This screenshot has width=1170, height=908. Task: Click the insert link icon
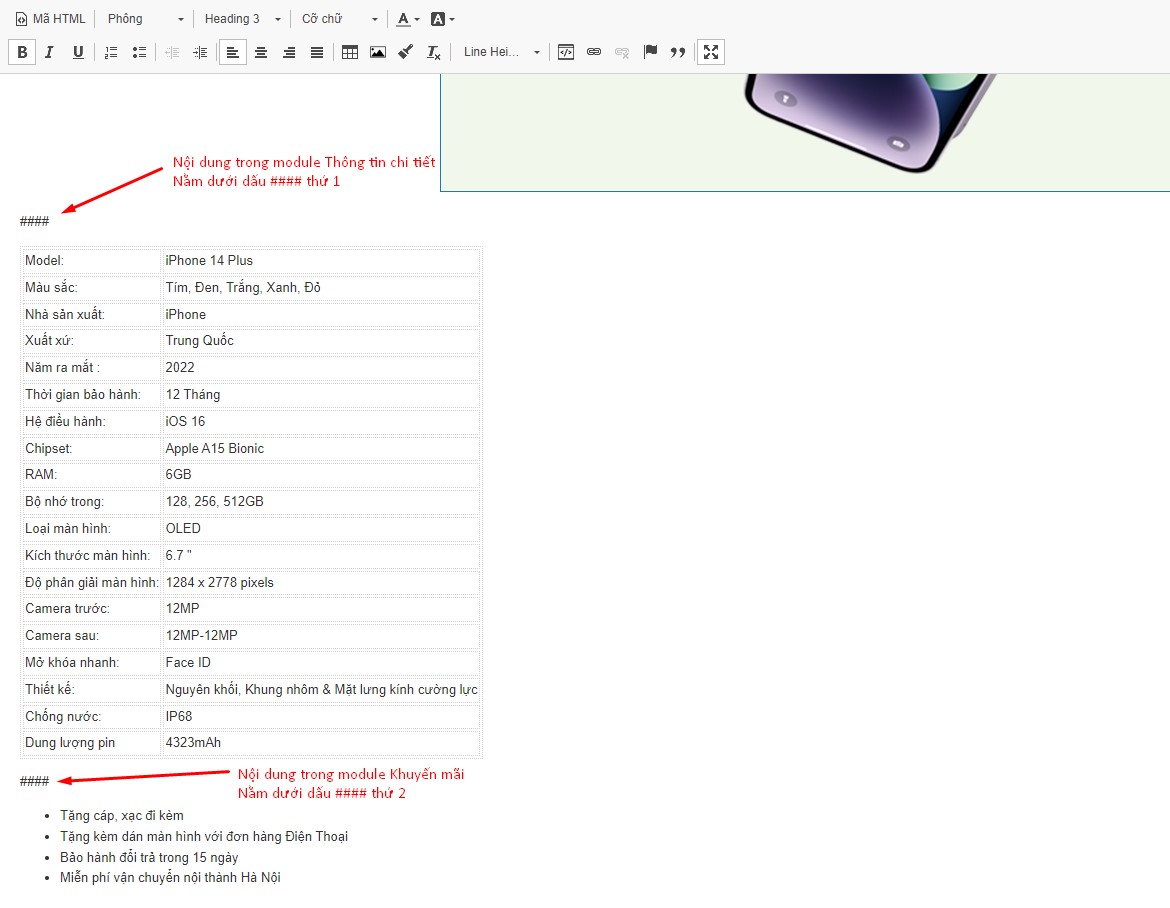click(594, 52)
